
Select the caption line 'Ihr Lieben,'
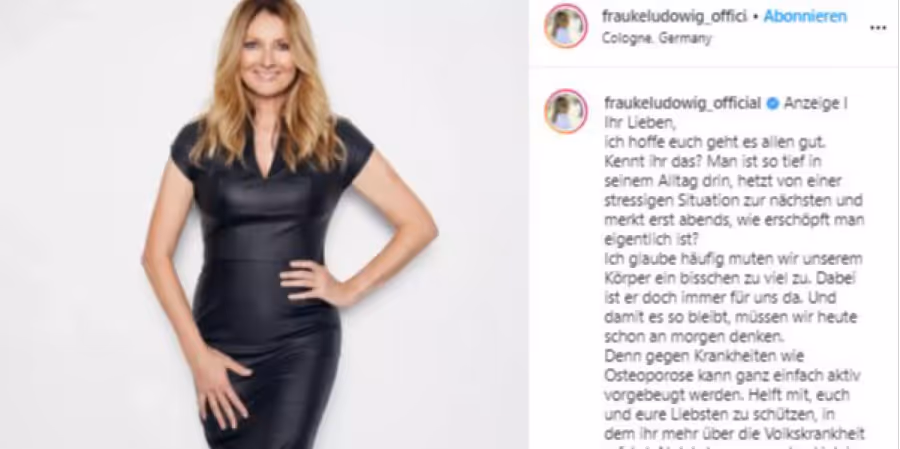637,122
